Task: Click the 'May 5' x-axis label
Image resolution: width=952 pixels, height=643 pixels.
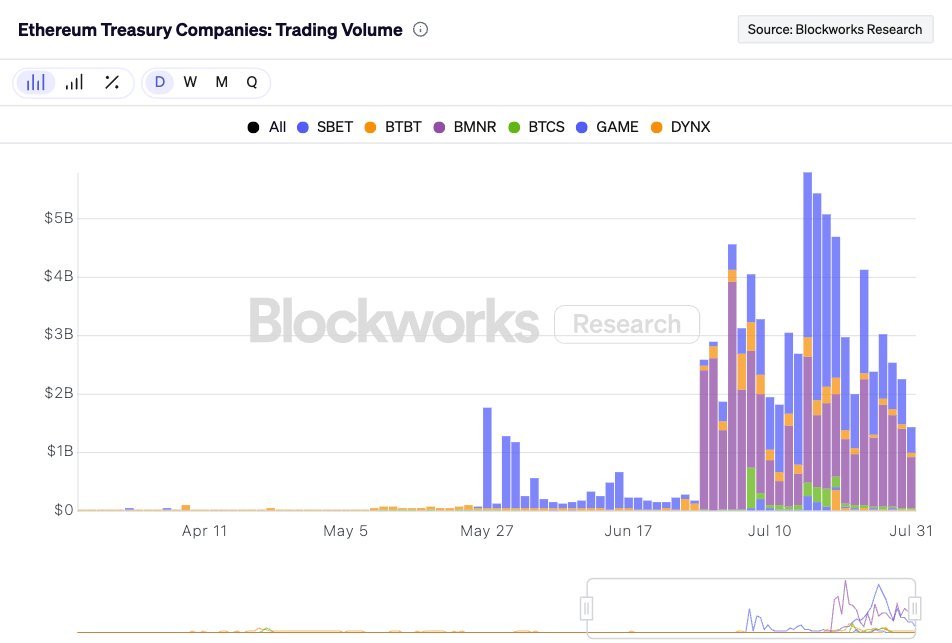Action: [345, 531]
